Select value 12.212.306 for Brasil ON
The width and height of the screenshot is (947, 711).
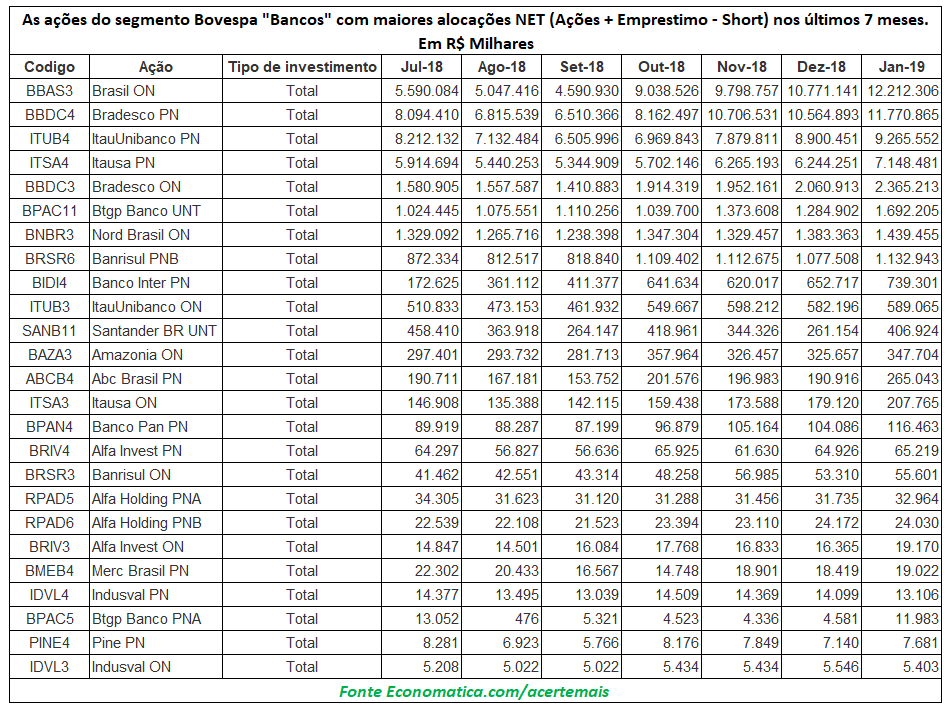[901, 91]
